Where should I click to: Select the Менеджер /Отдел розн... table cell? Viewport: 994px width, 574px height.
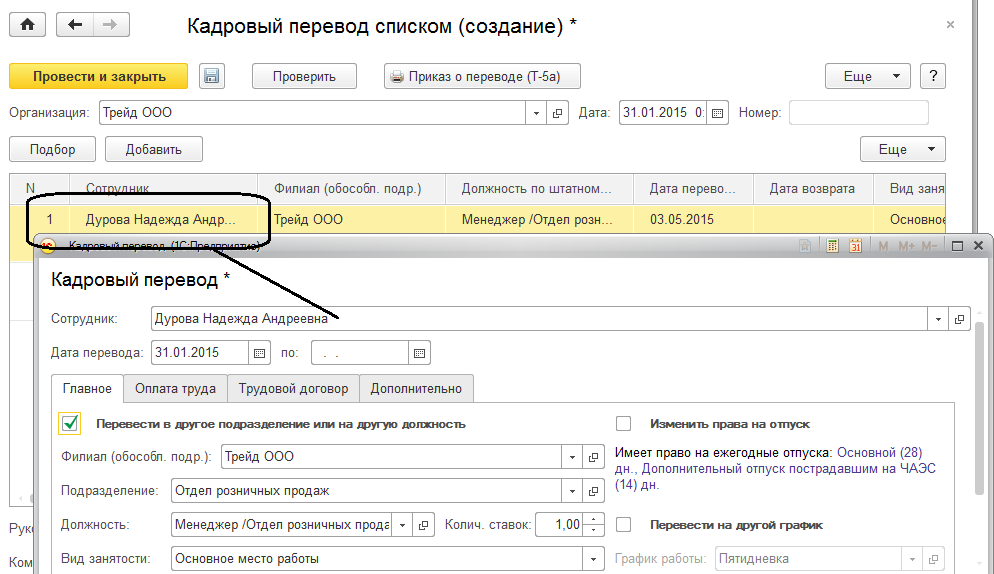(539, 219)
